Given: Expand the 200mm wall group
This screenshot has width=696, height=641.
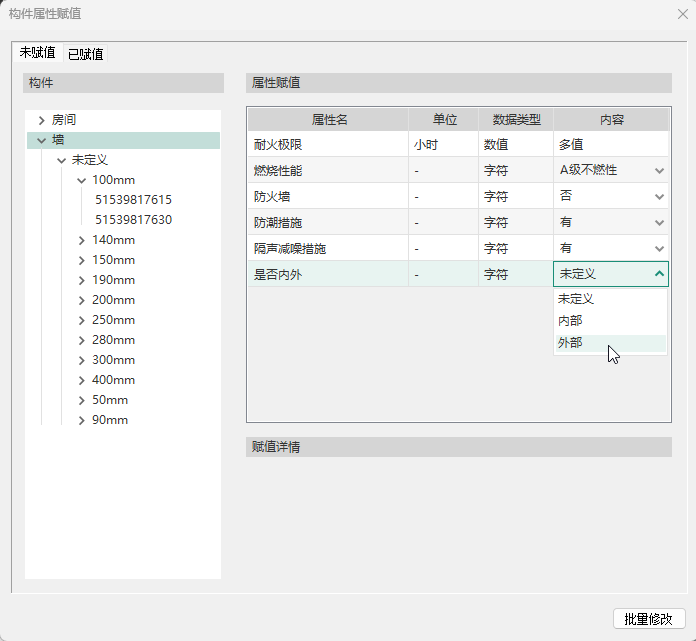Looking at the screenshot, I should pyautogui.click(x=81, y=300).
